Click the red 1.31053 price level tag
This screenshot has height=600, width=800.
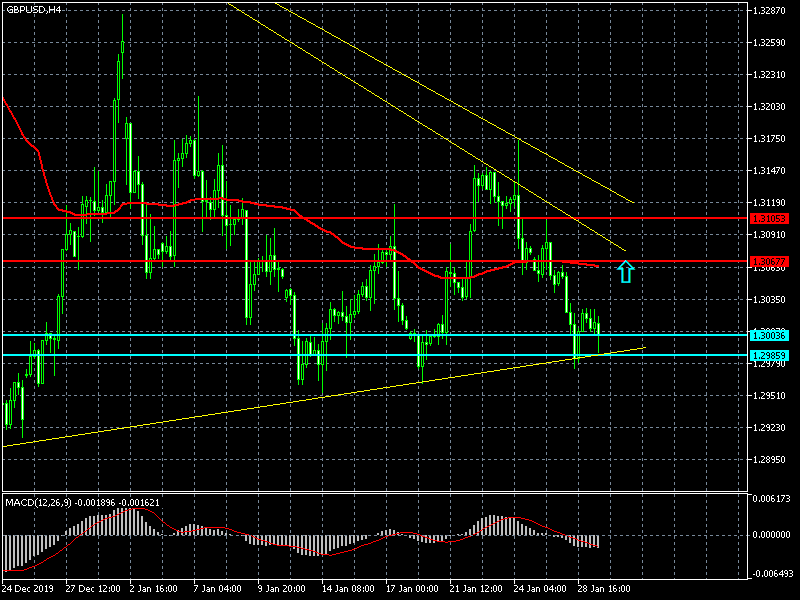[769, 218]
